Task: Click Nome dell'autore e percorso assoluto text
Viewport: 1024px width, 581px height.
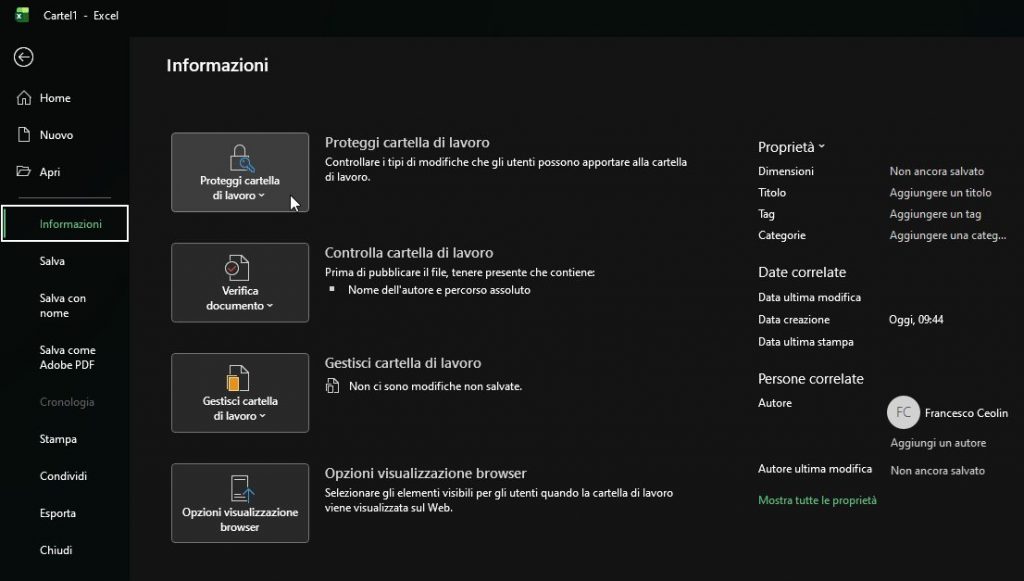Action: (x=439, y=290)
